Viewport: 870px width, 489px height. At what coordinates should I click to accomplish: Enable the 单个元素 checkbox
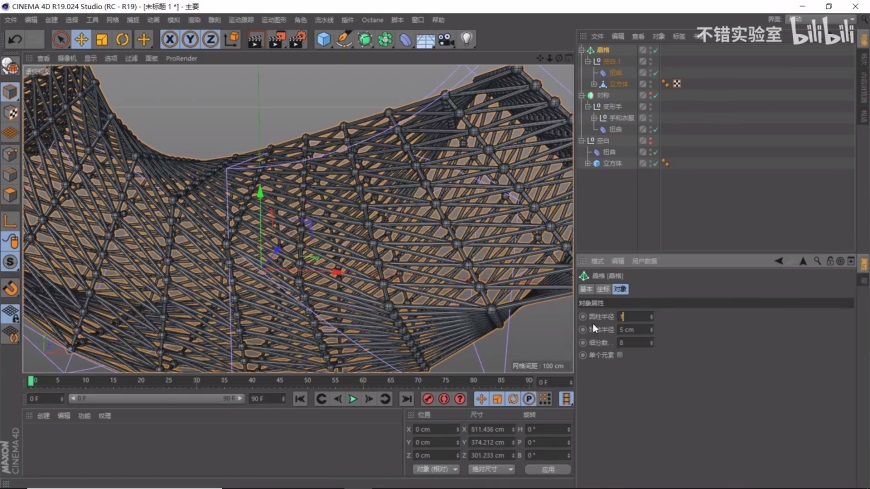pos(620,355)
